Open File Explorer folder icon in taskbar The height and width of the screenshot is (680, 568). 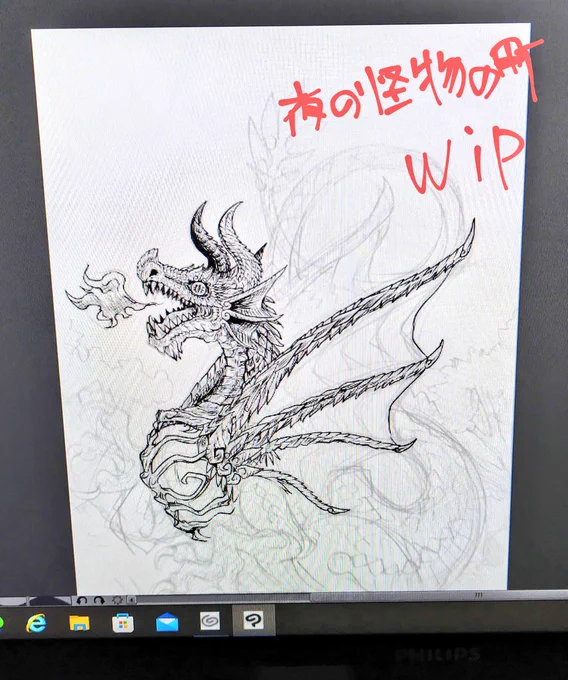point(79,623)
